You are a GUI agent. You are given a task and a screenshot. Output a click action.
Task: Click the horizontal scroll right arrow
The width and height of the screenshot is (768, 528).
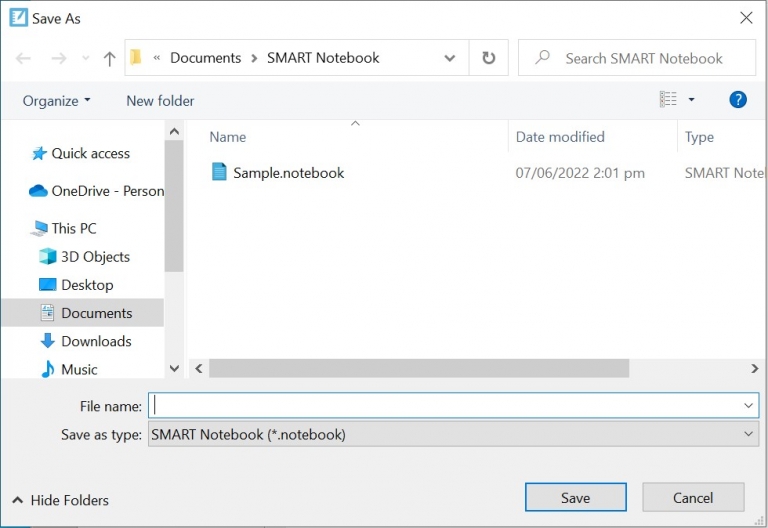pos(755,368)
